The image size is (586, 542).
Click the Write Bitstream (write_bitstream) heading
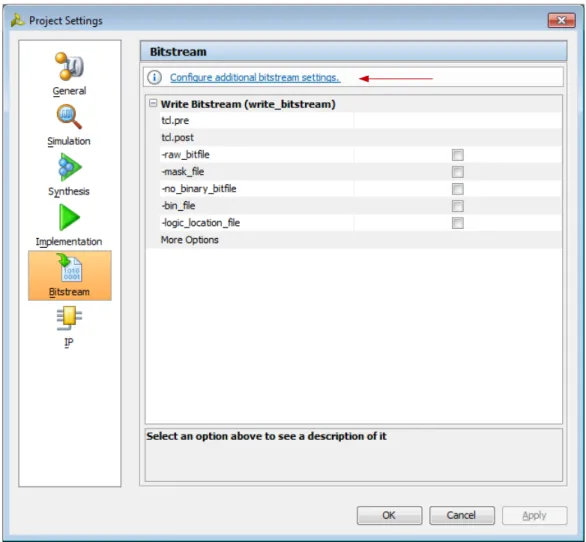(248, 104)
